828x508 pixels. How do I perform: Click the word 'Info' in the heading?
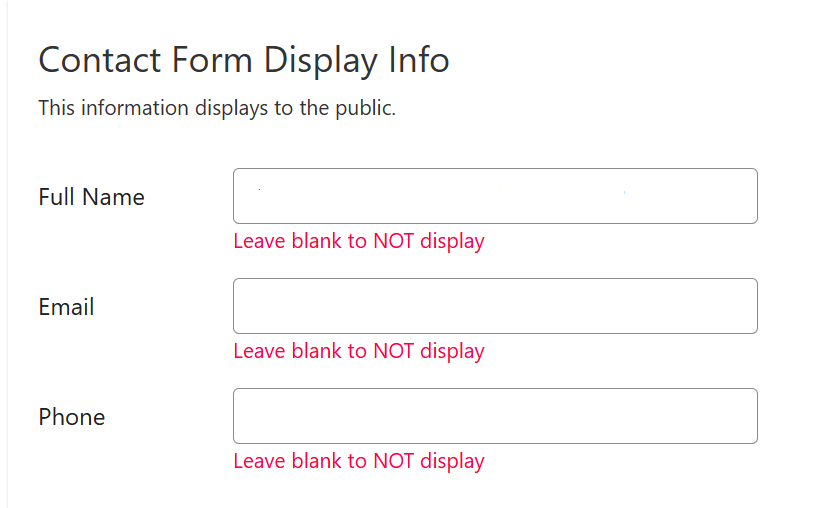[x=418, y=60]
